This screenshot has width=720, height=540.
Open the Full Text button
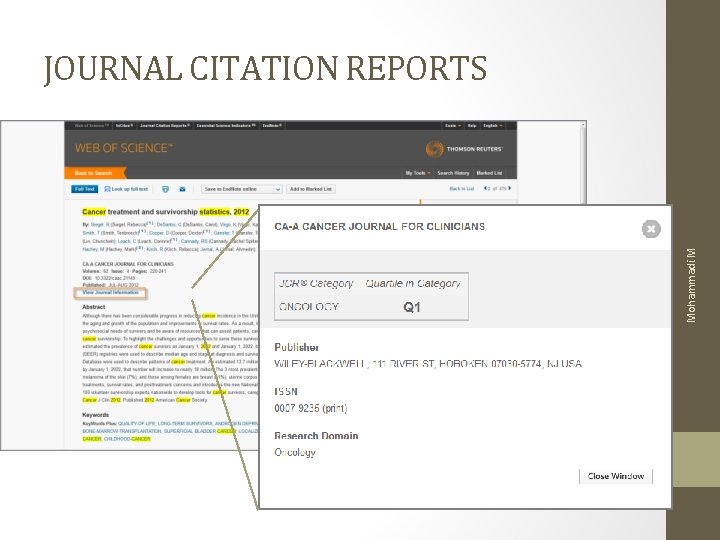84,189
